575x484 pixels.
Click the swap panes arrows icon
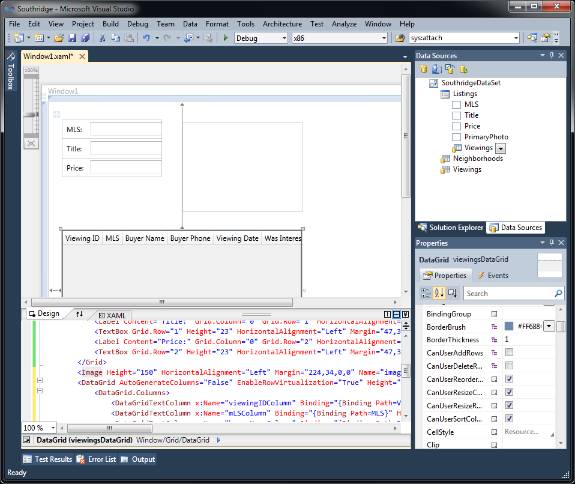pyautogui.click(x=79, y=314)
